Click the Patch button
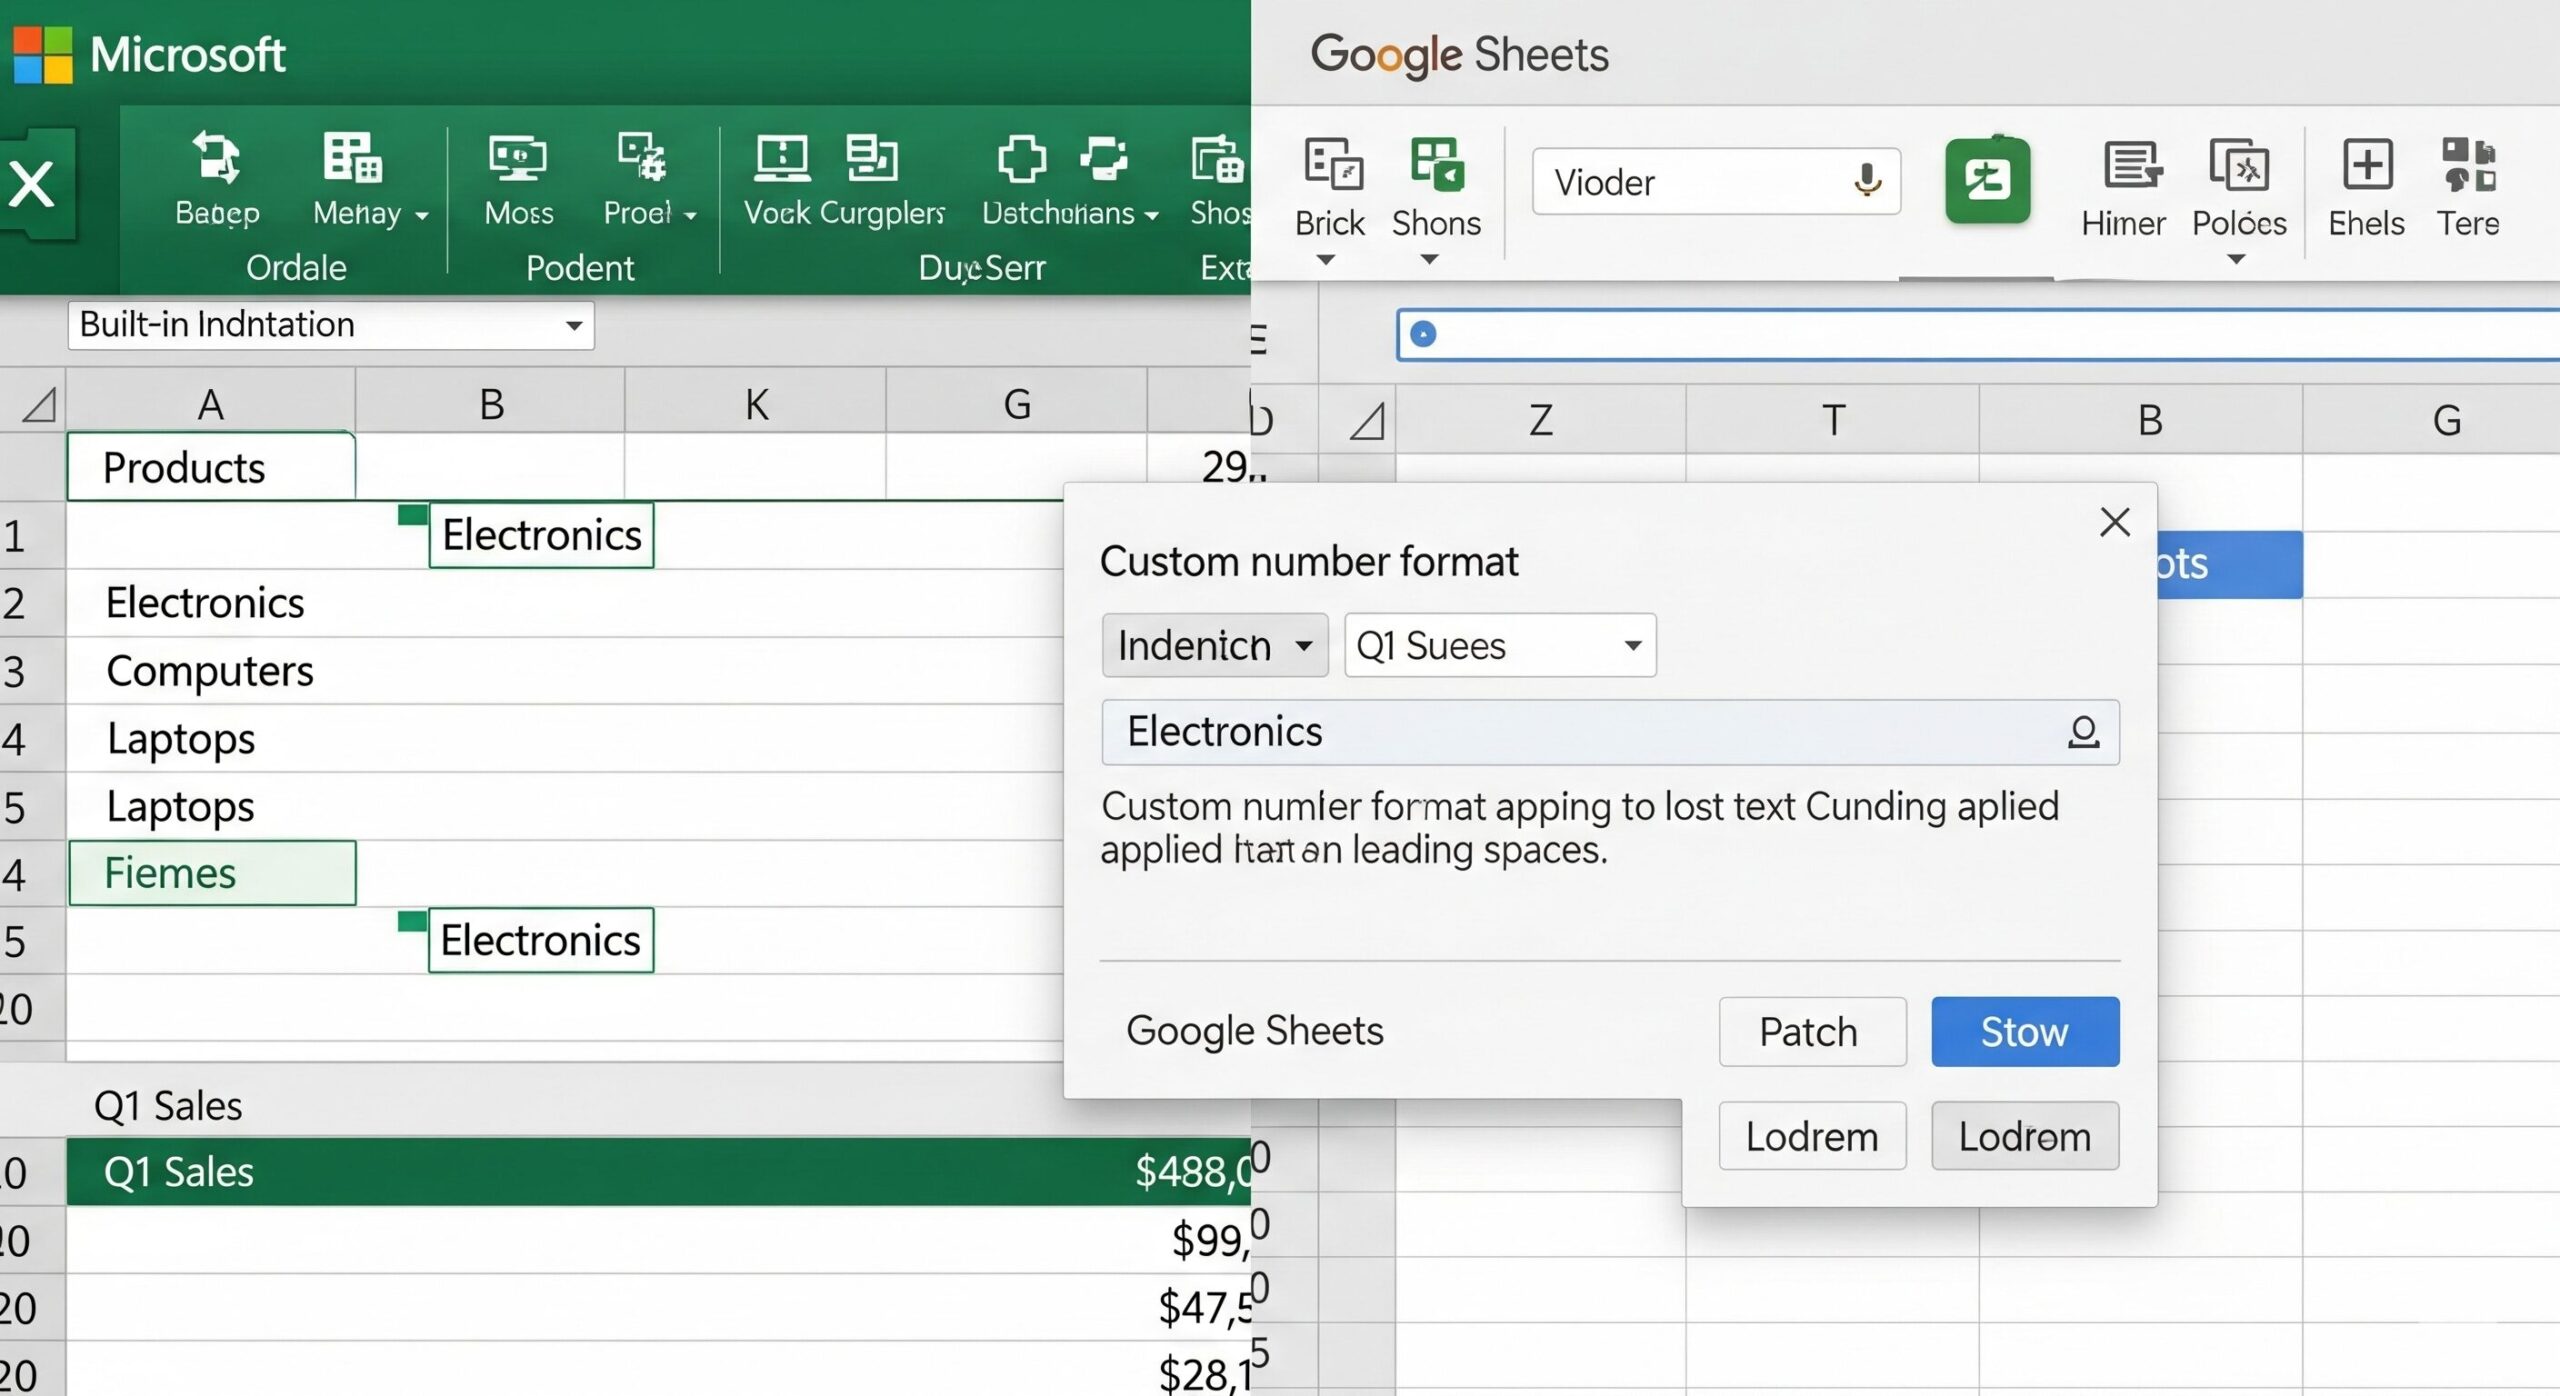Image resolution: width=2560 pixels, height=1396 pixels. pyautogui.click(x=1812, y=1032)
